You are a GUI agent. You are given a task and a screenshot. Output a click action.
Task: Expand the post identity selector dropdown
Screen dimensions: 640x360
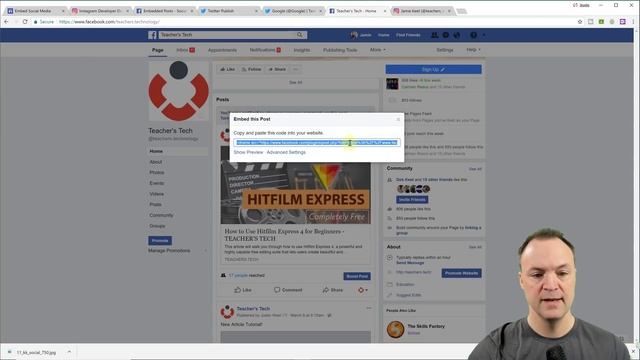(363, 290)
